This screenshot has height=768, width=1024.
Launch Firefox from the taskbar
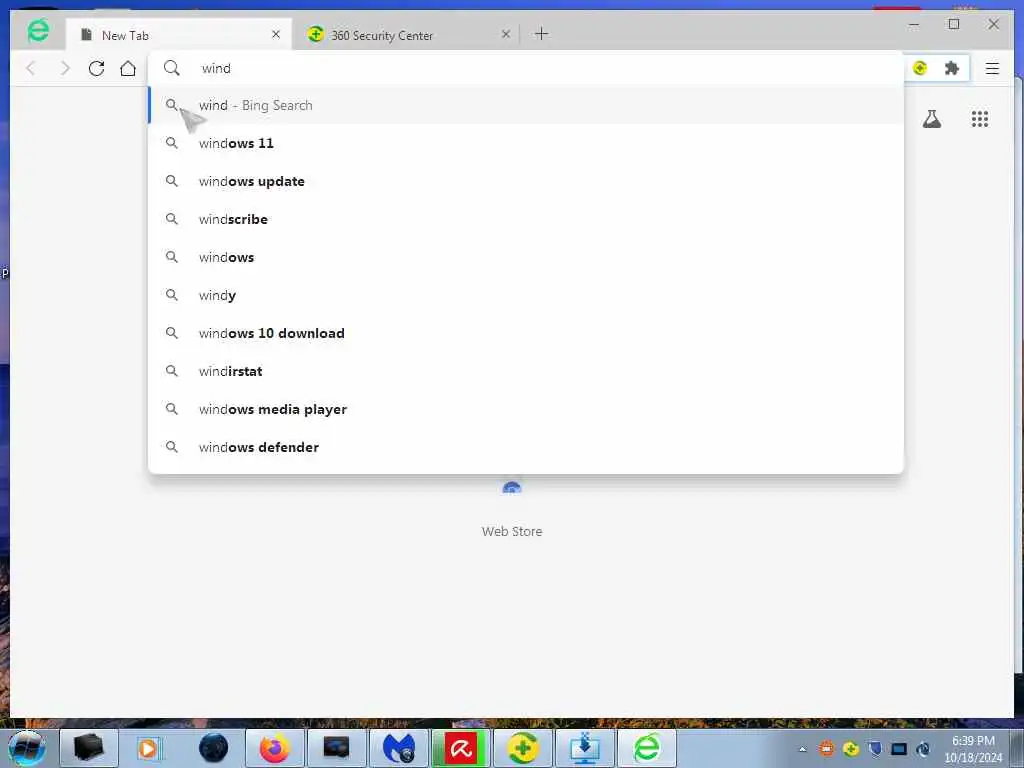tap(274, 748)
